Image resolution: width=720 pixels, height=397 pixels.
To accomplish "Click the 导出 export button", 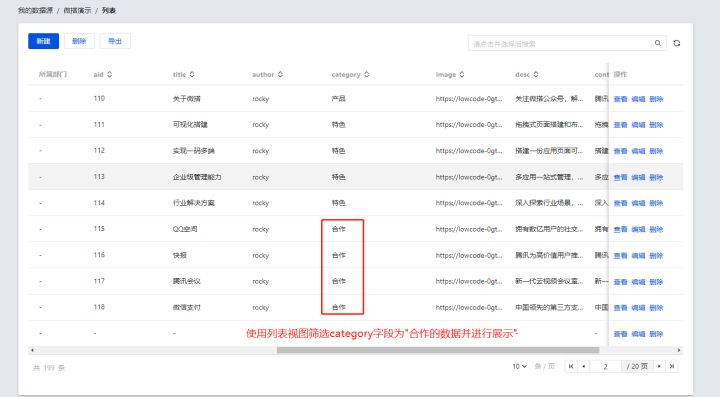I will (115, 41).
